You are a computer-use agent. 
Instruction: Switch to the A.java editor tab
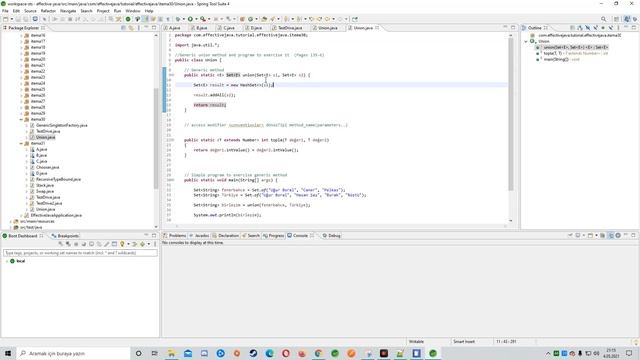175,28
